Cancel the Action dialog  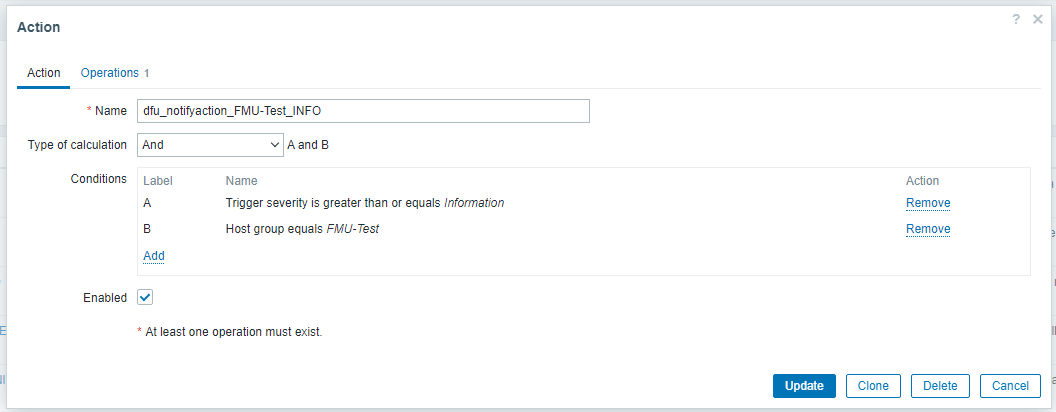point(1010,386)
